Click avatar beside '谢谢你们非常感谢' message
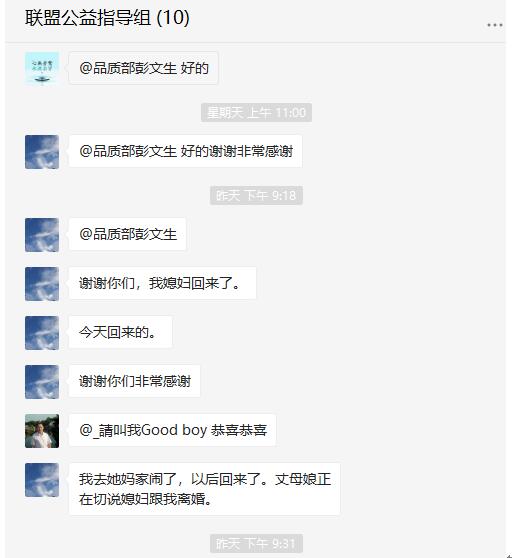512x558 pixels. point(42,382)
